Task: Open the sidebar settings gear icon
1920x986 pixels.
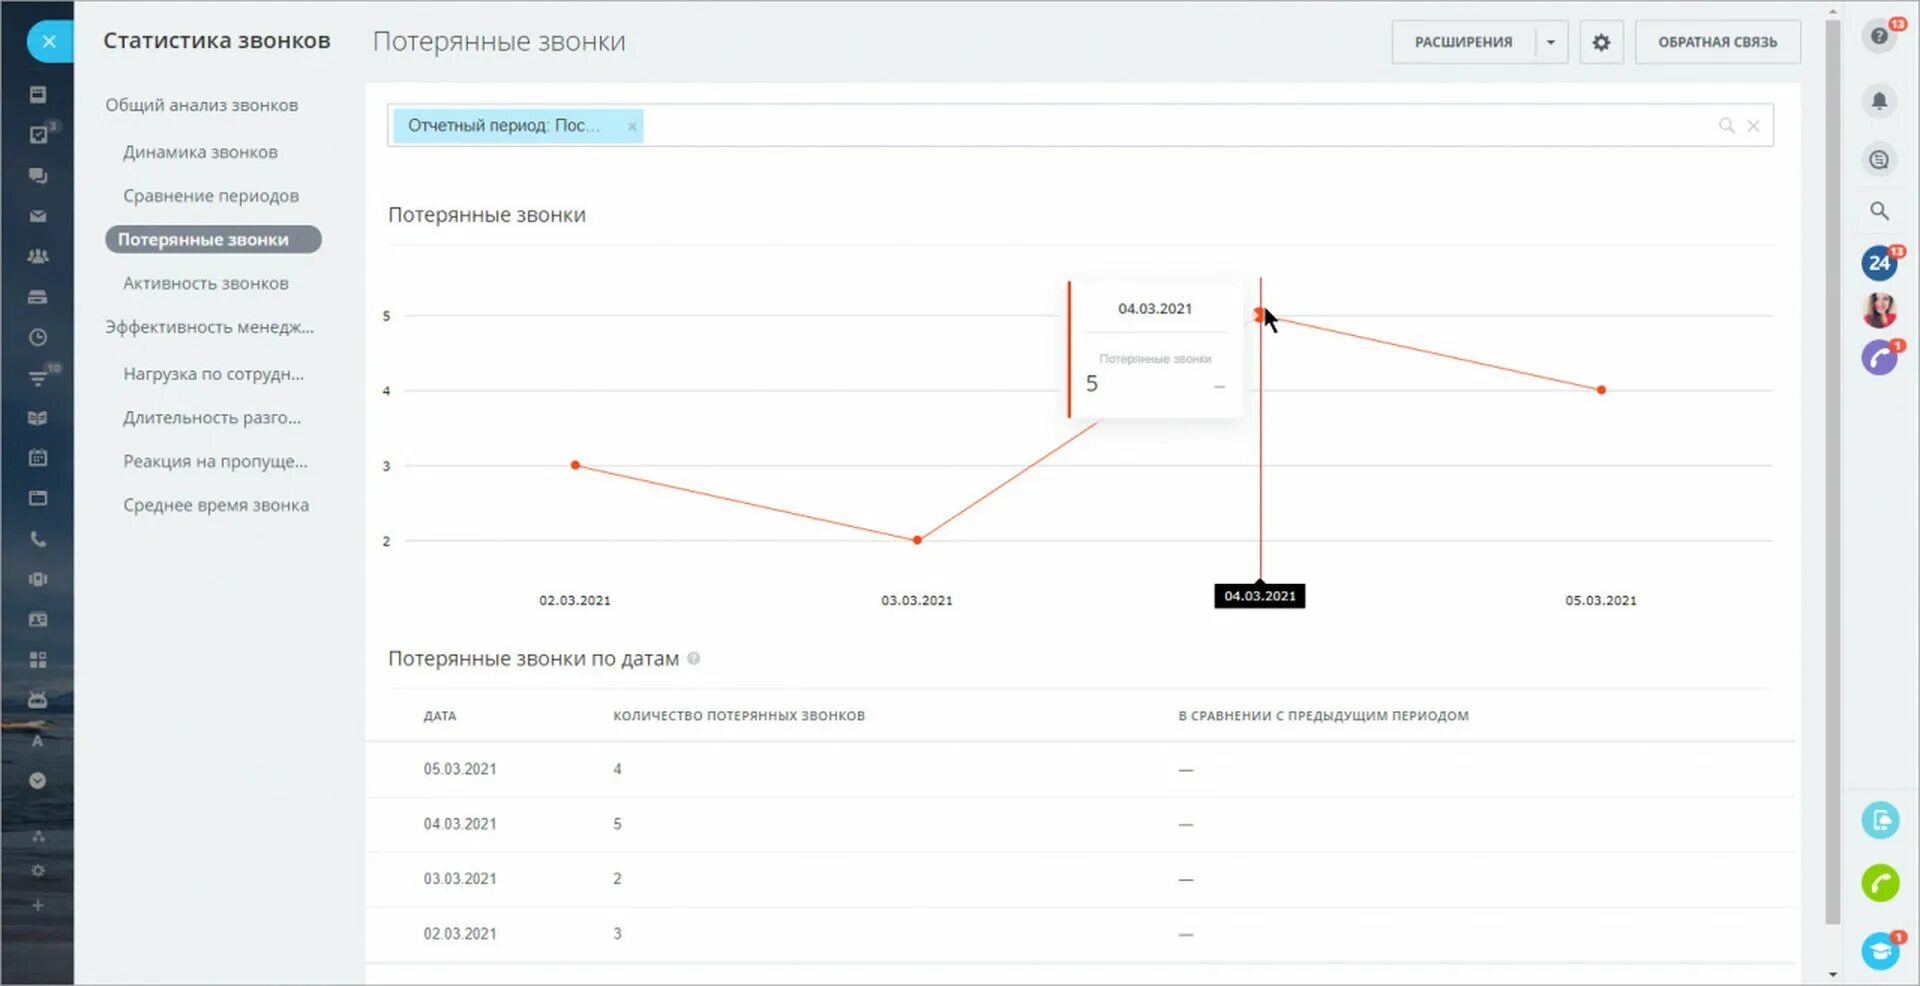Action: pyautogui.click(x=38, y=870)
